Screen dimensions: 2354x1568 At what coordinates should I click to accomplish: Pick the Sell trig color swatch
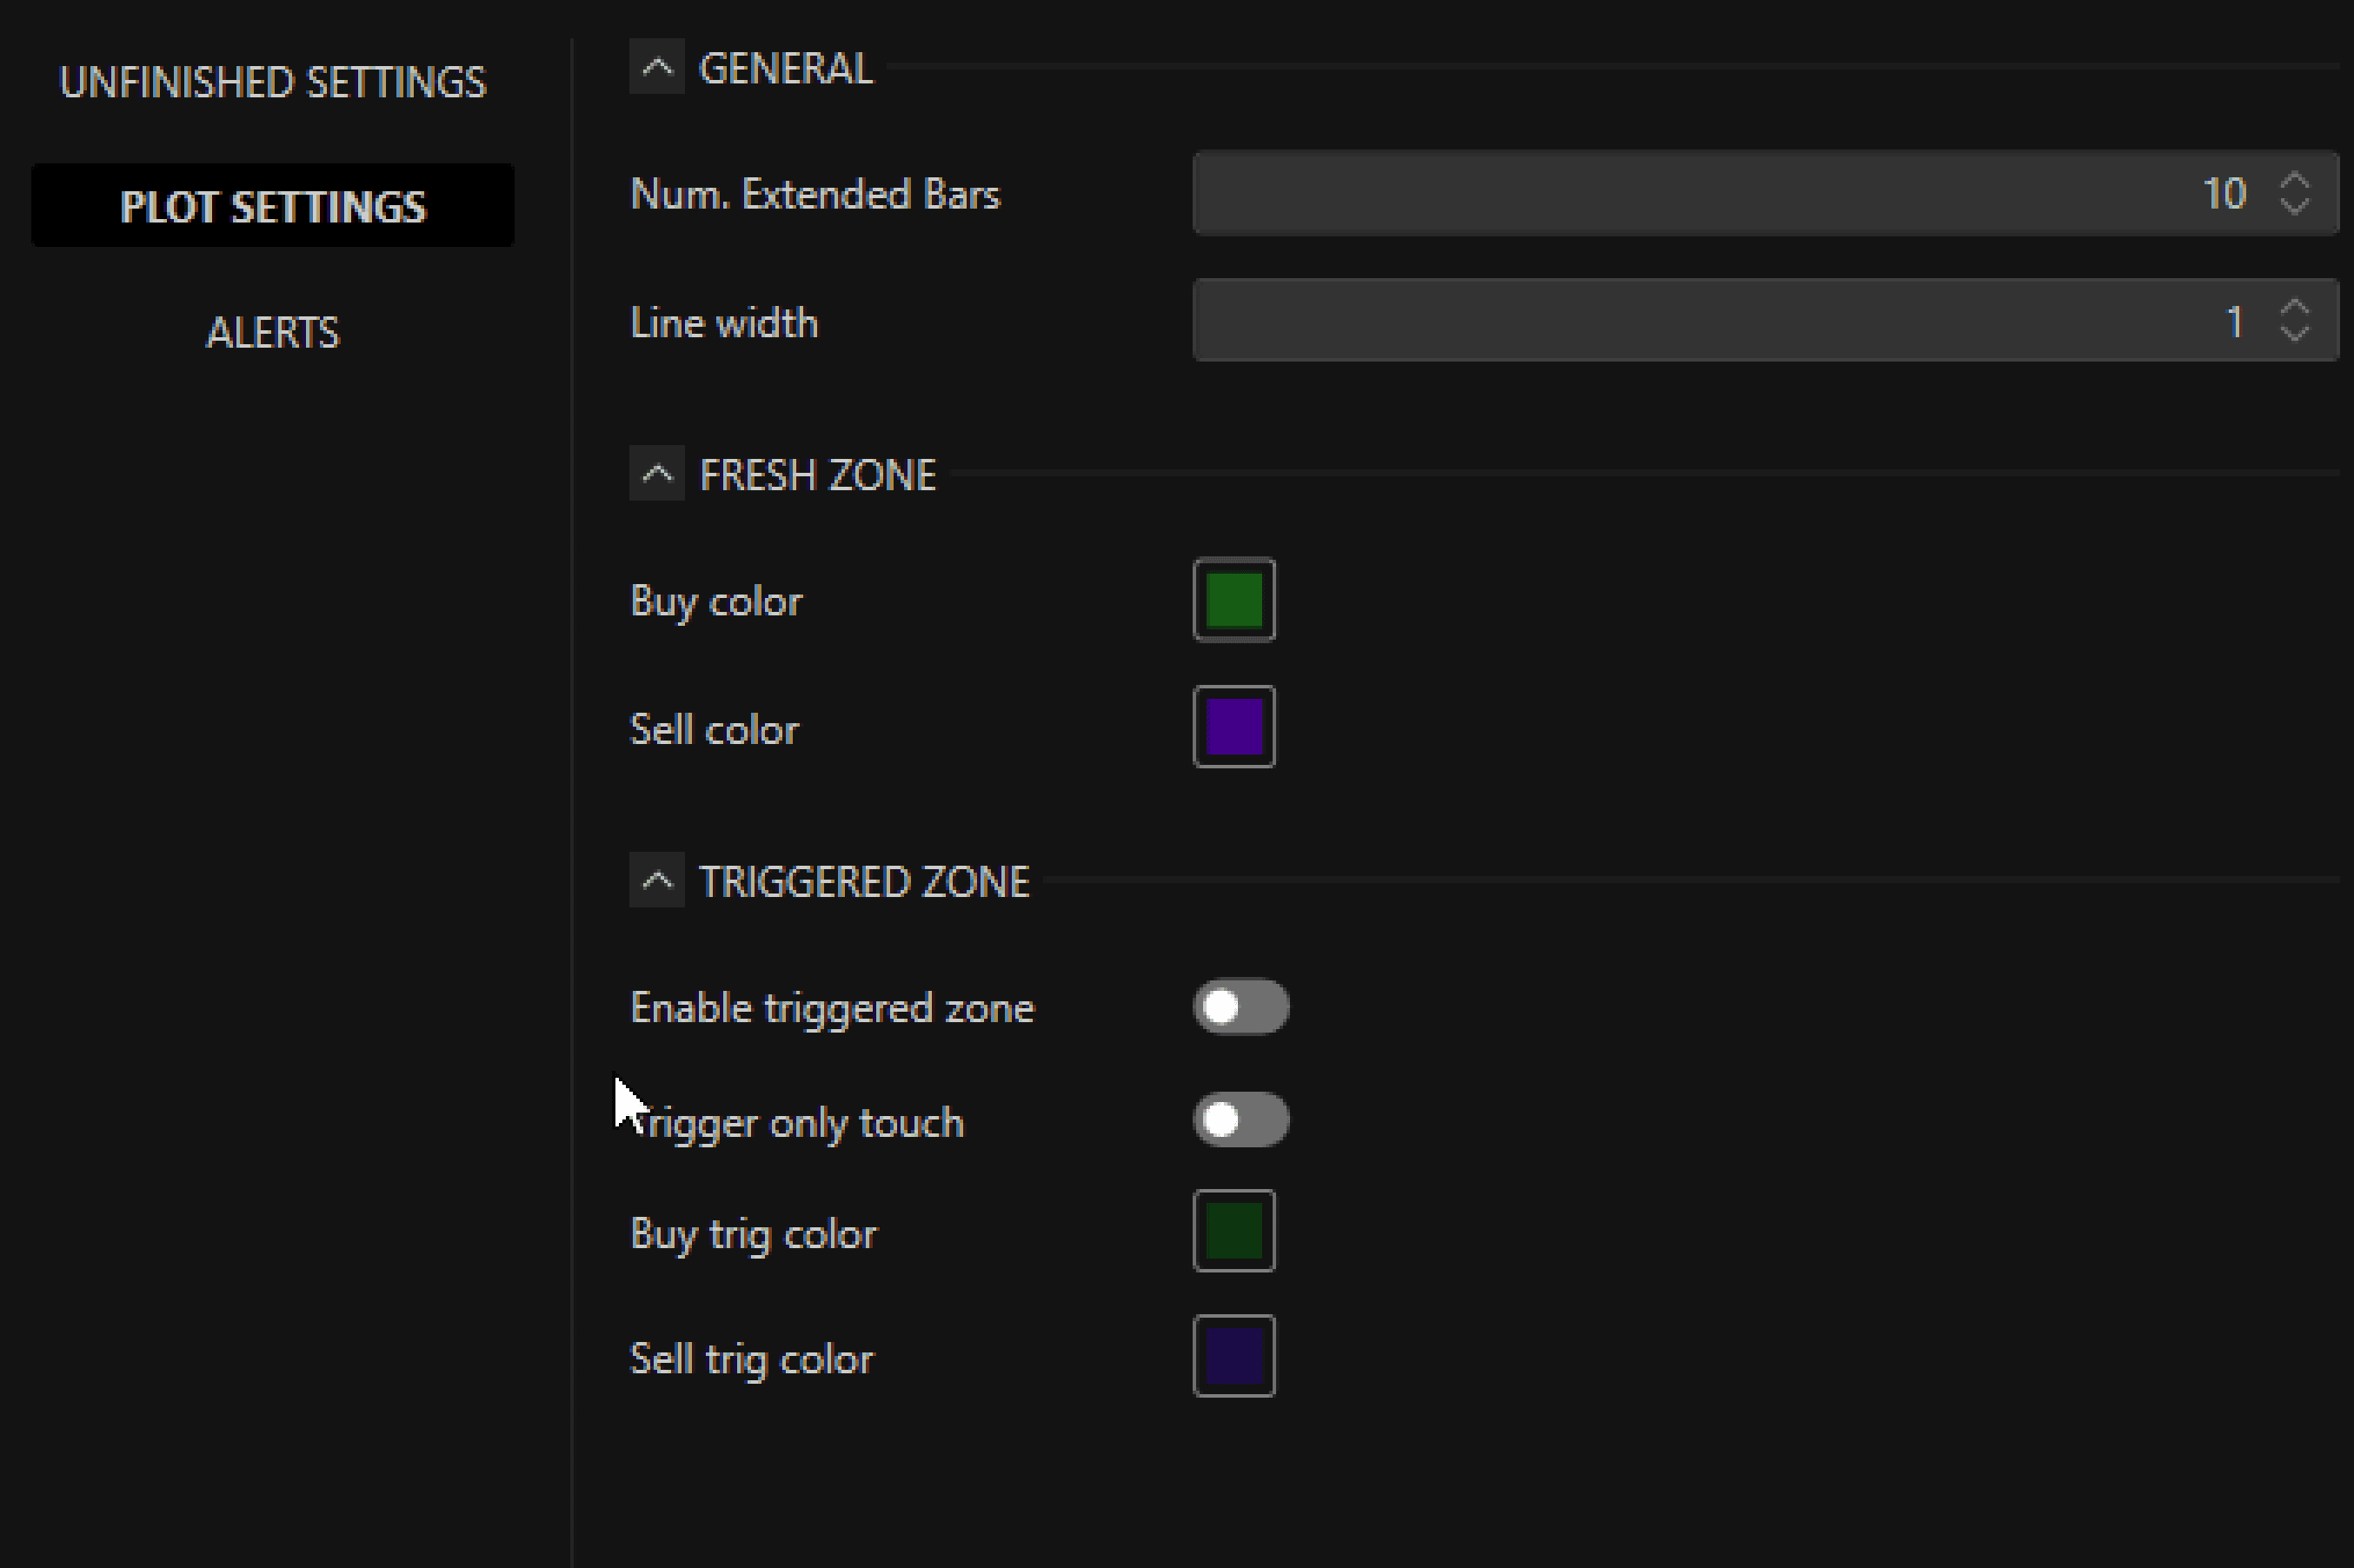(1234, 1356)
